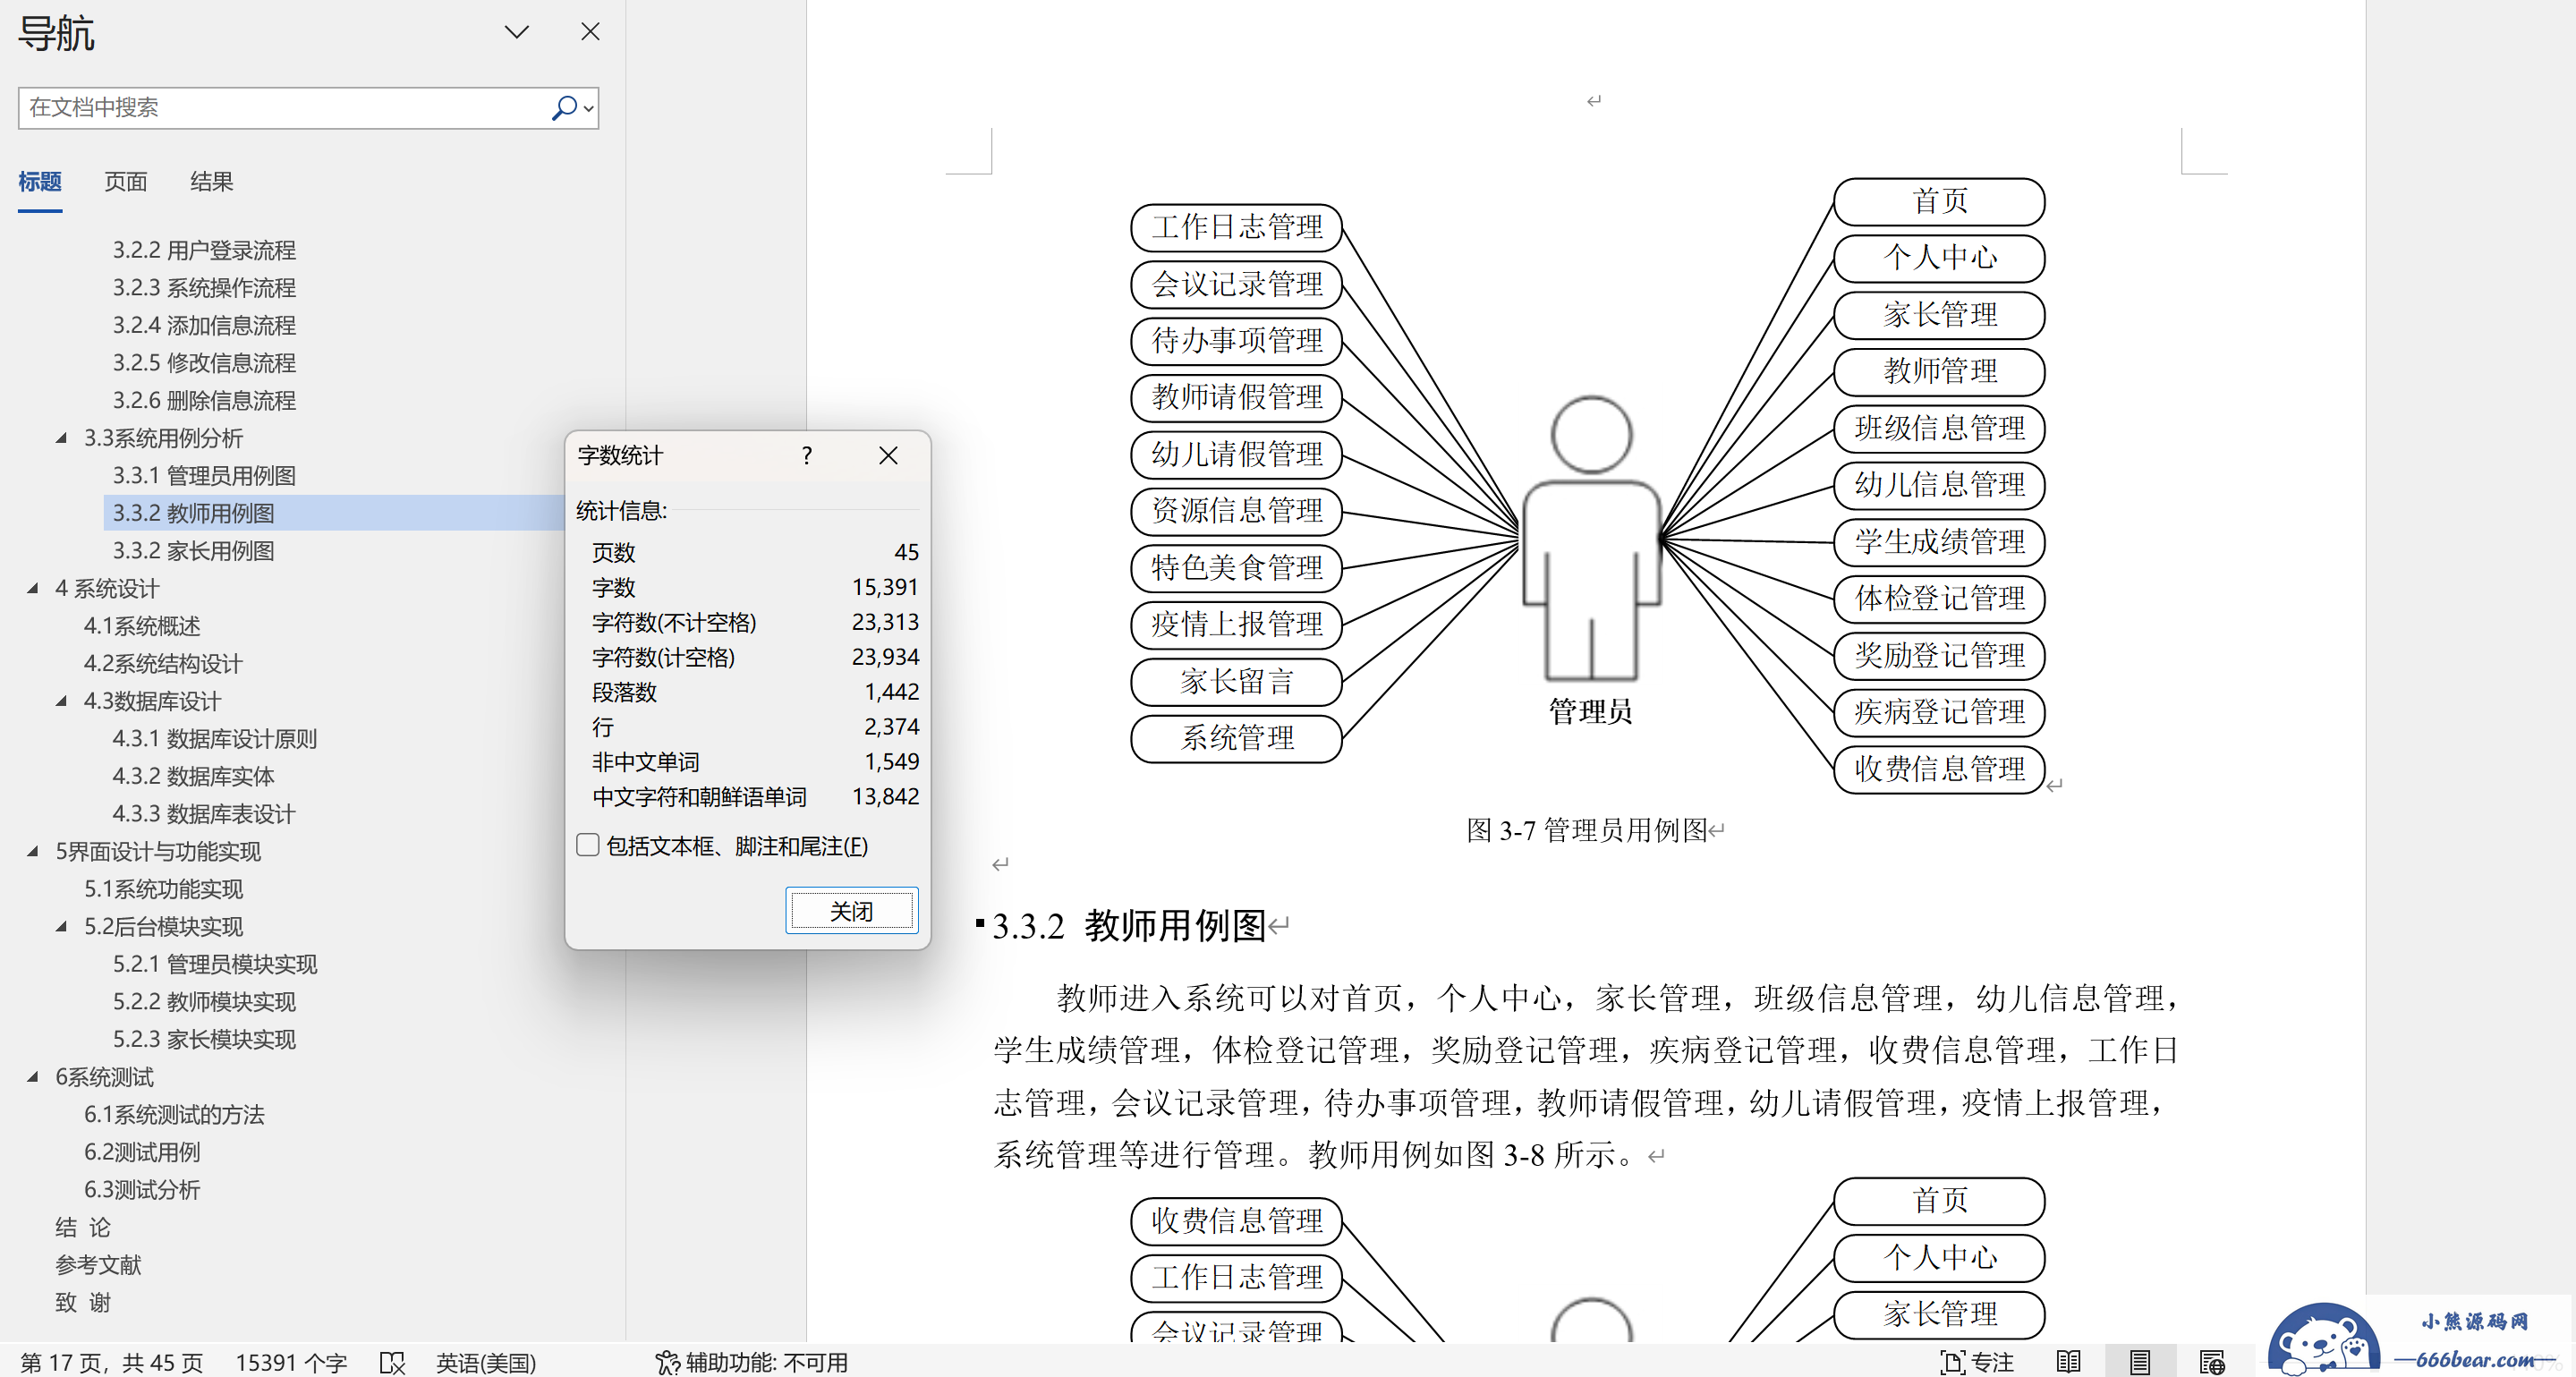Viewport: 2576px width, 1377px height.
Task: Change language via 英语(美国) status item
Action: pos(486,1362)
